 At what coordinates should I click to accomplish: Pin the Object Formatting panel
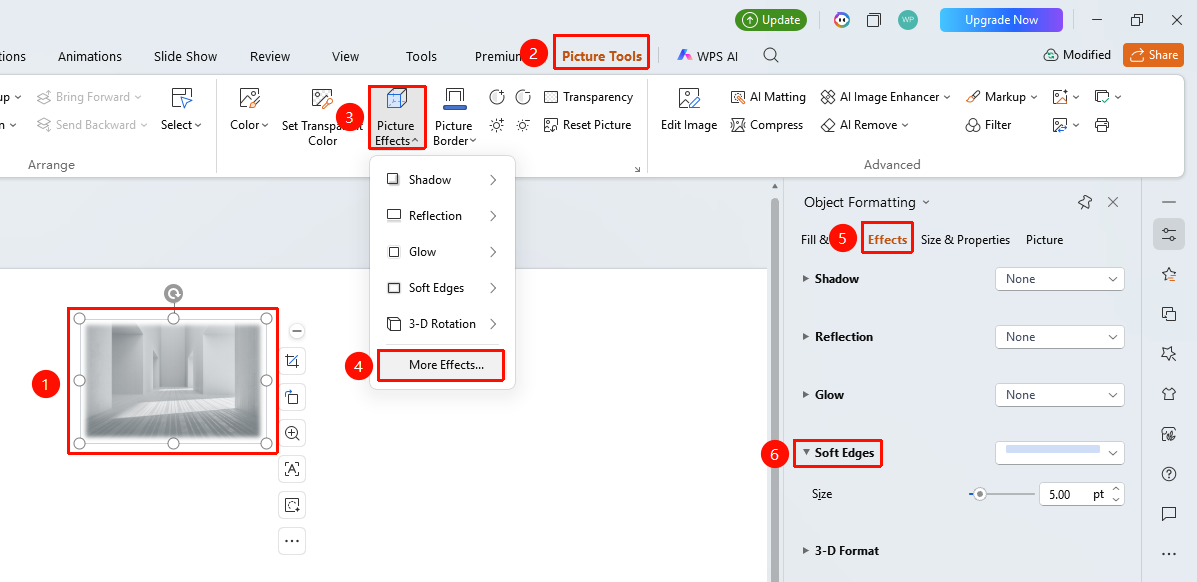click(1085, 202)
